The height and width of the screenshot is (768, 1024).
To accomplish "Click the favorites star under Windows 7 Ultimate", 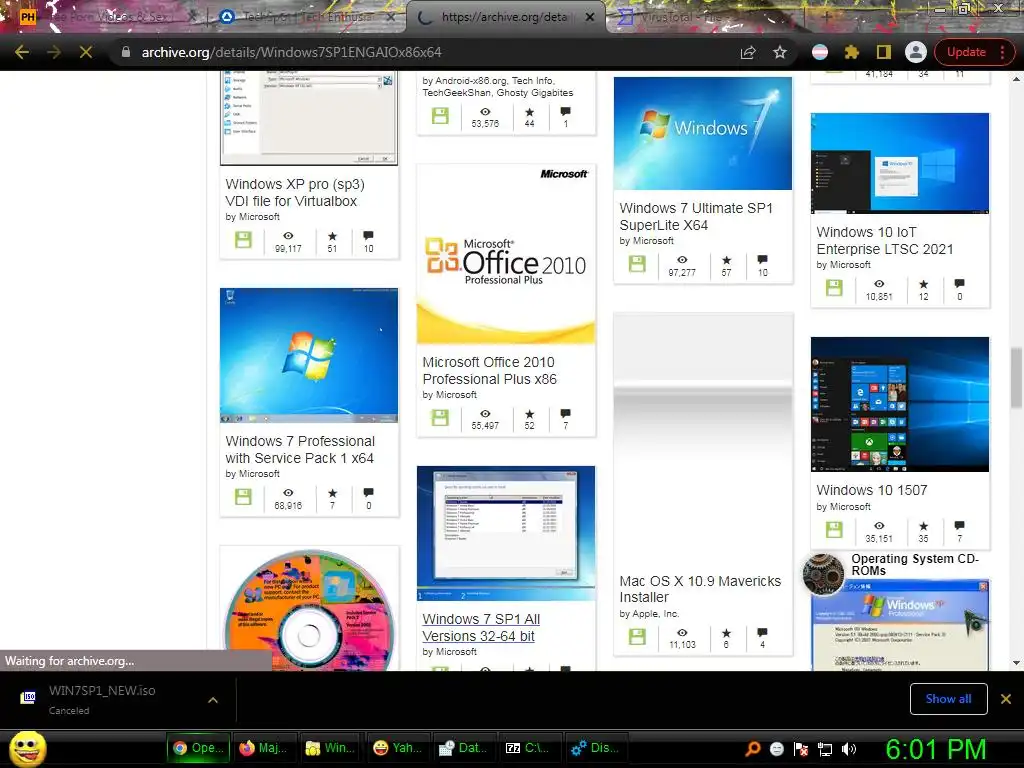I will (726, 260).
